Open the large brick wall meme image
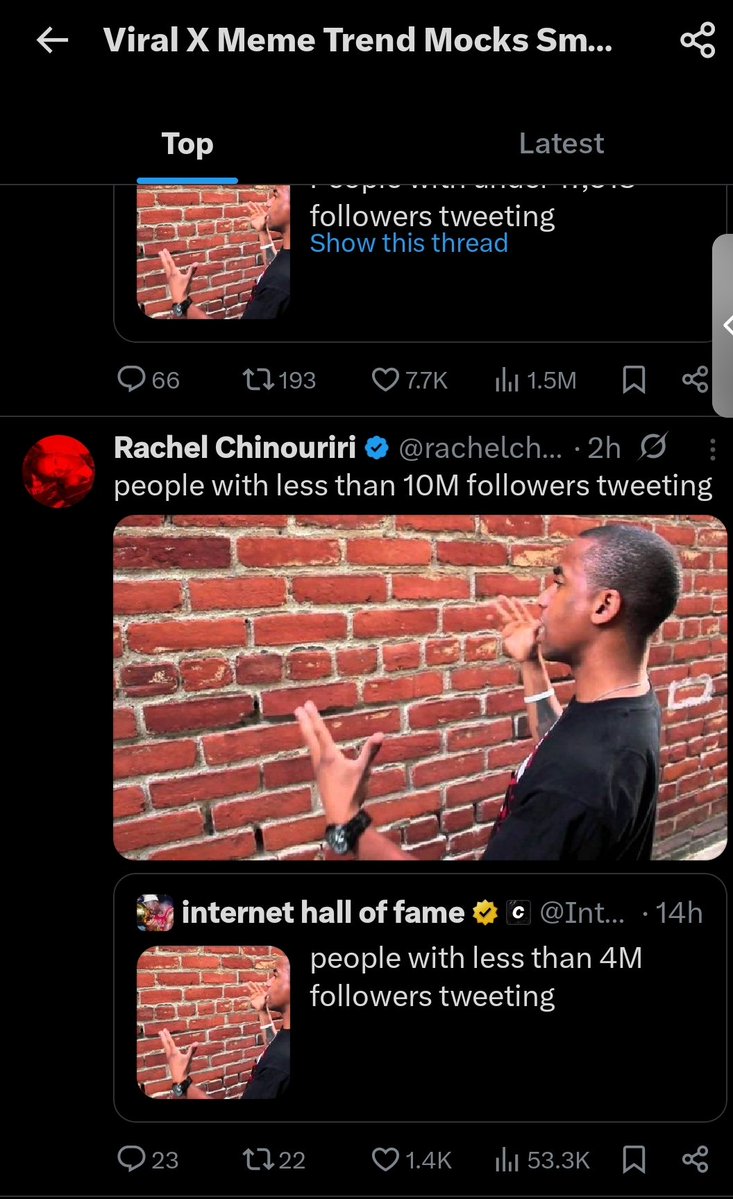 coord(420,687)
